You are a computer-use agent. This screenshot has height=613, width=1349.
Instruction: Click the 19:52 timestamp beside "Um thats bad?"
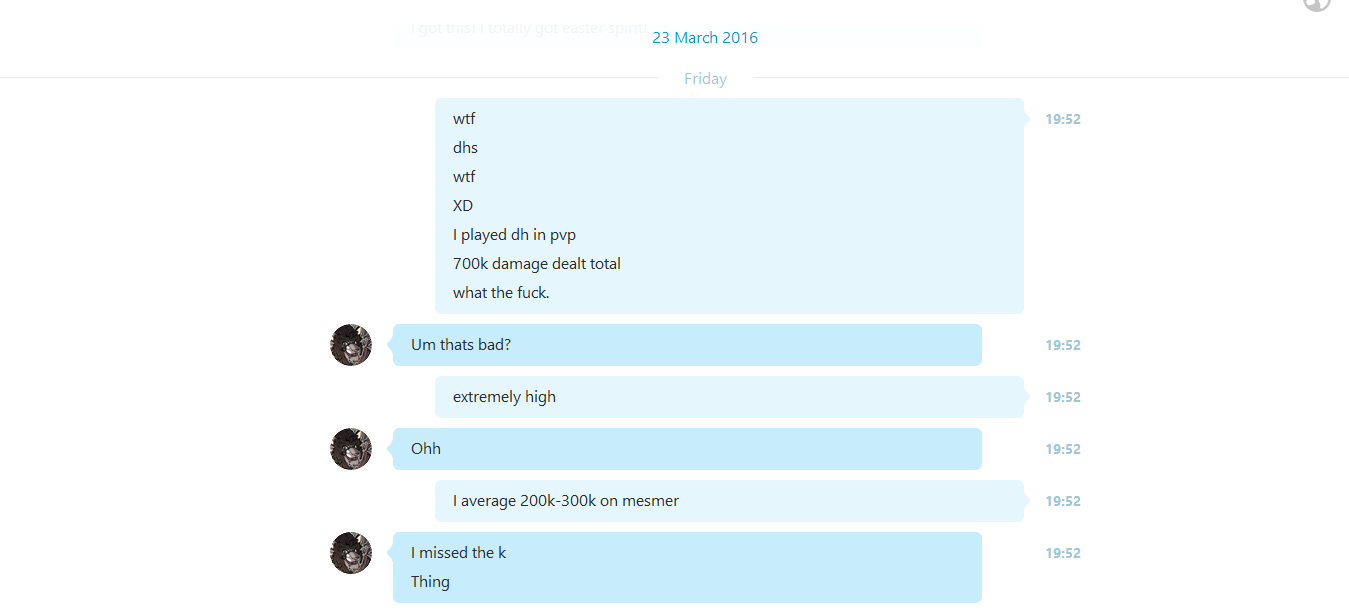click(1063, 345)
